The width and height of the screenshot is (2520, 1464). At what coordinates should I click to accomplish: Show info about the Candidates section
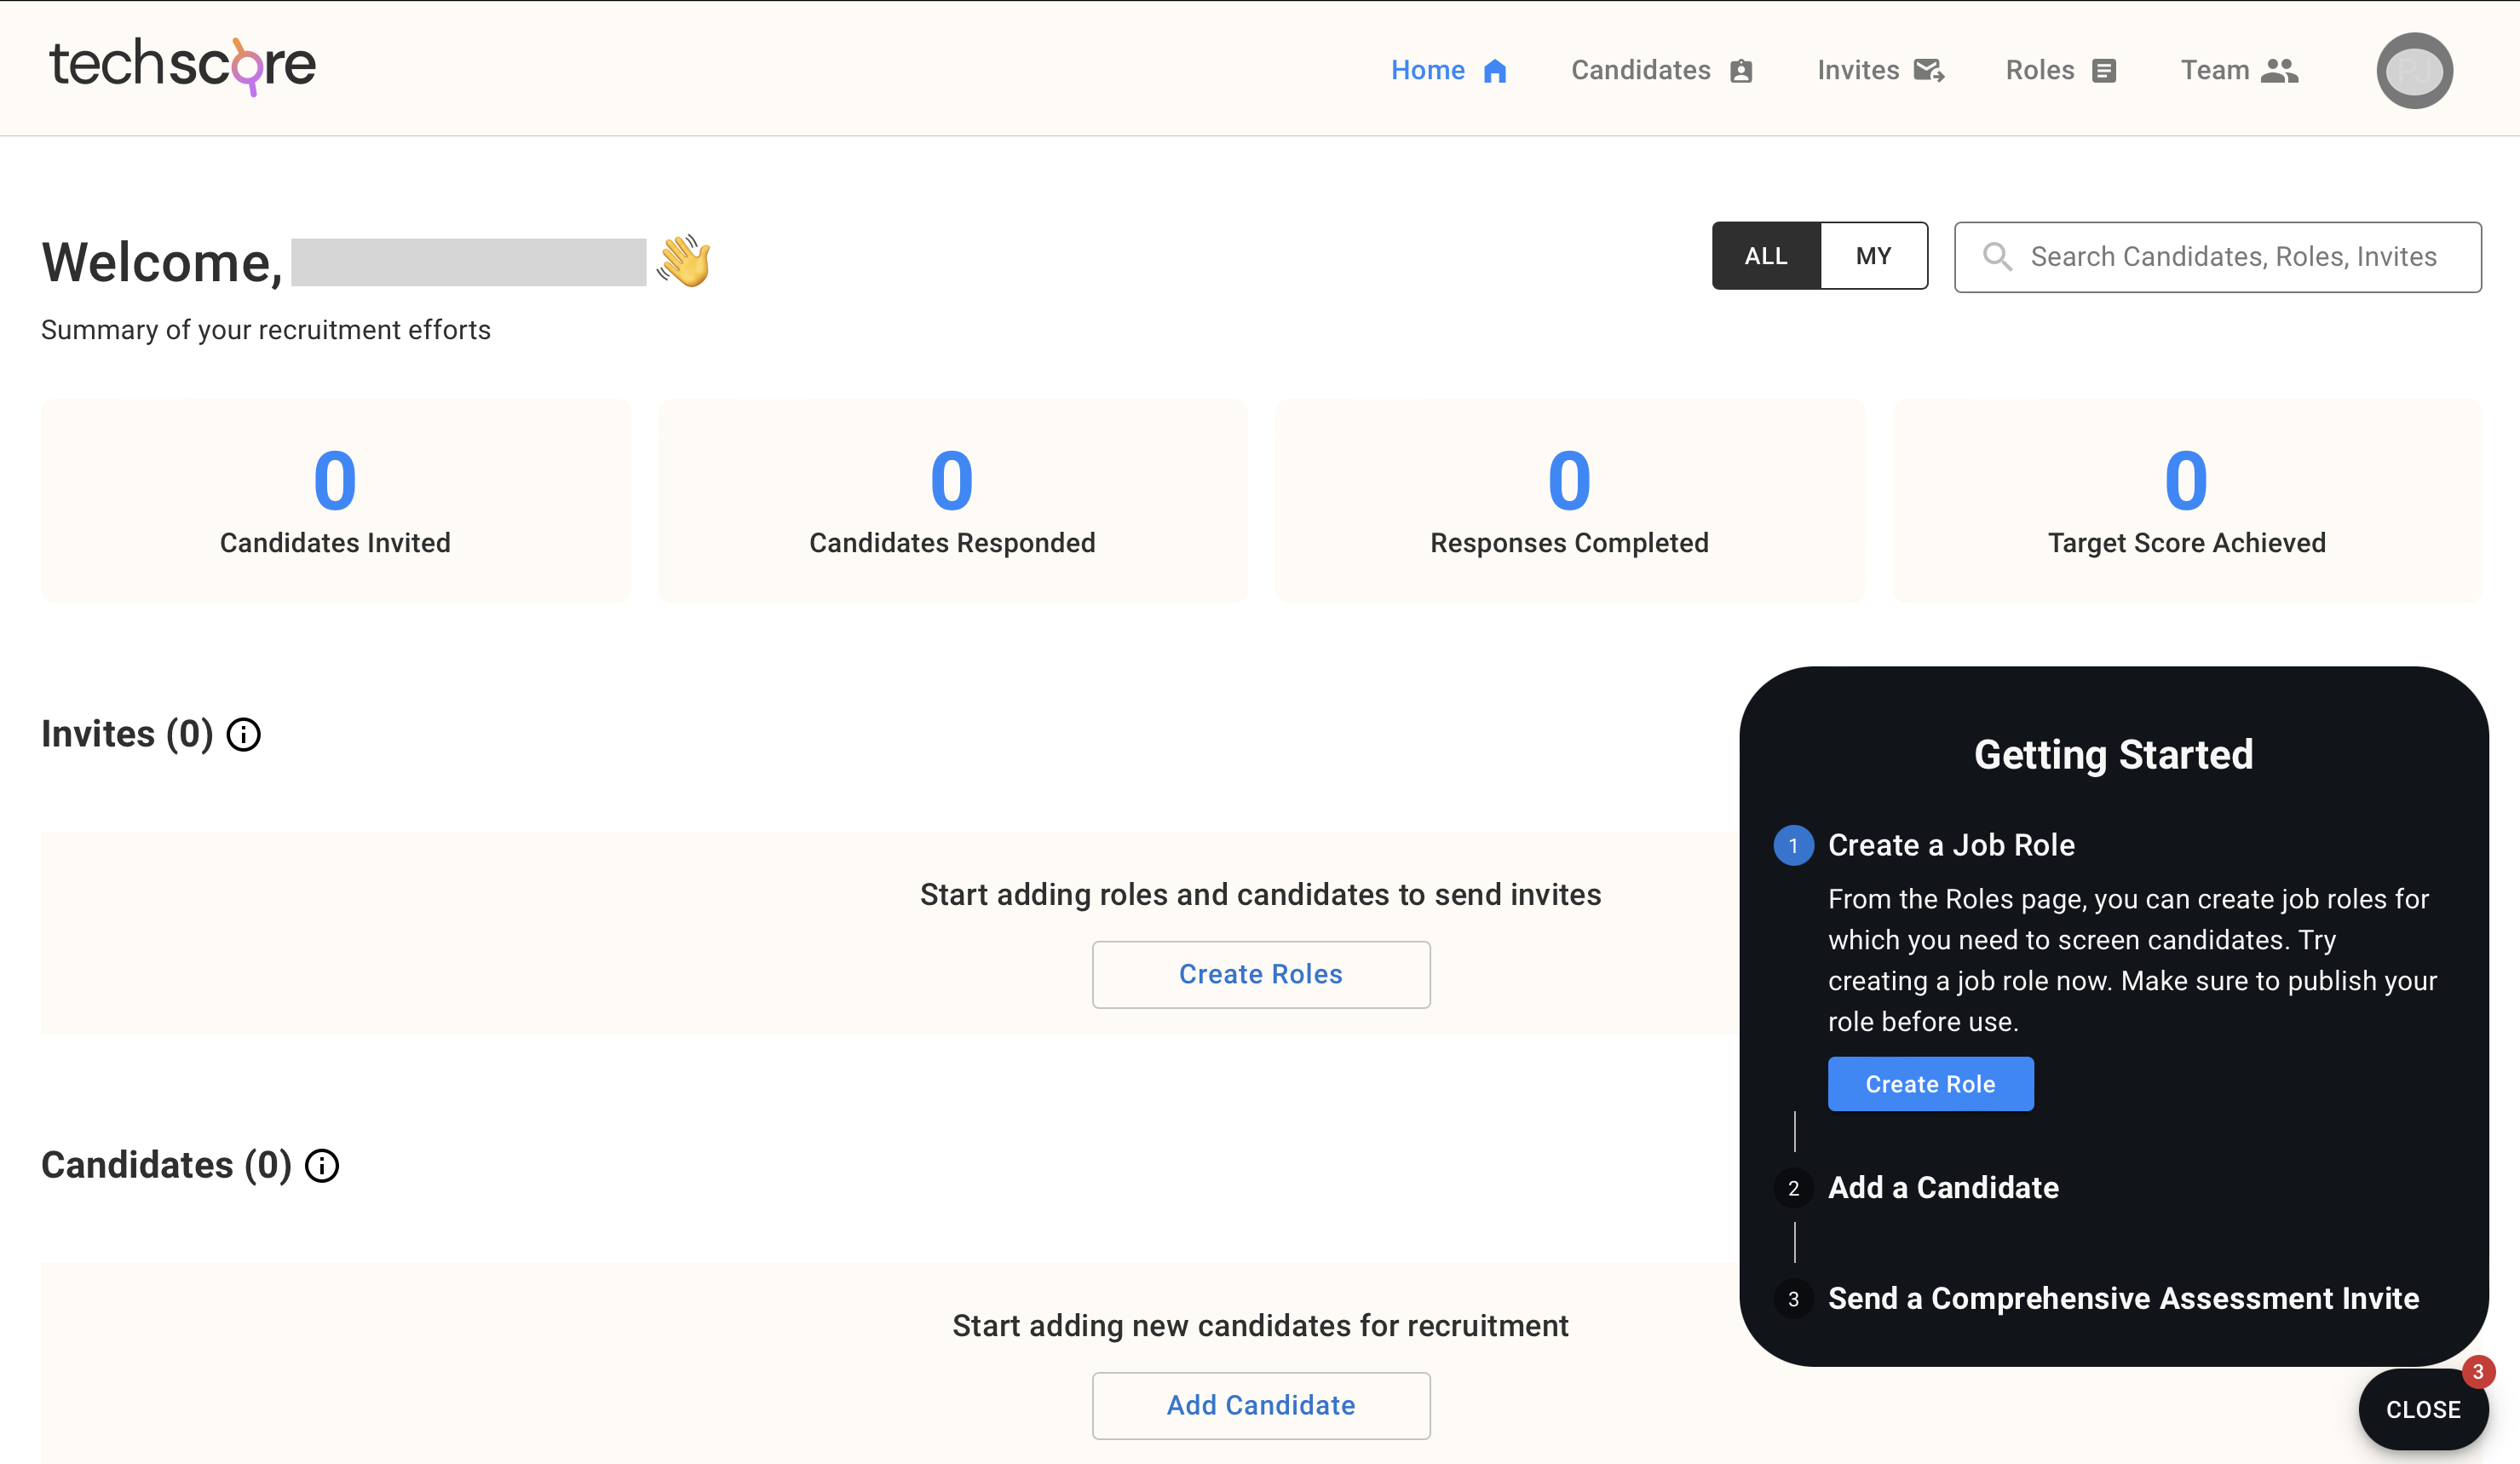tap(321, 1166)
